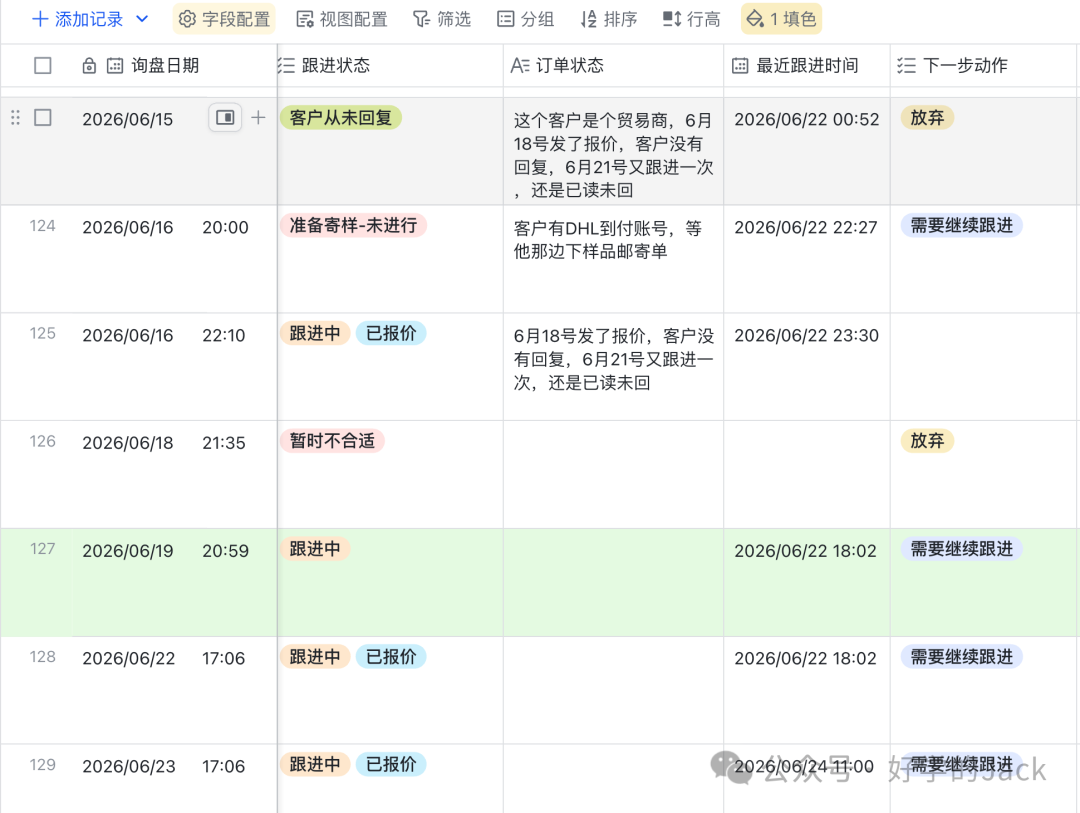Screen dimensions: 1080x813
Task: Adjust 行高 row height
Action: (x=692, y=19)
